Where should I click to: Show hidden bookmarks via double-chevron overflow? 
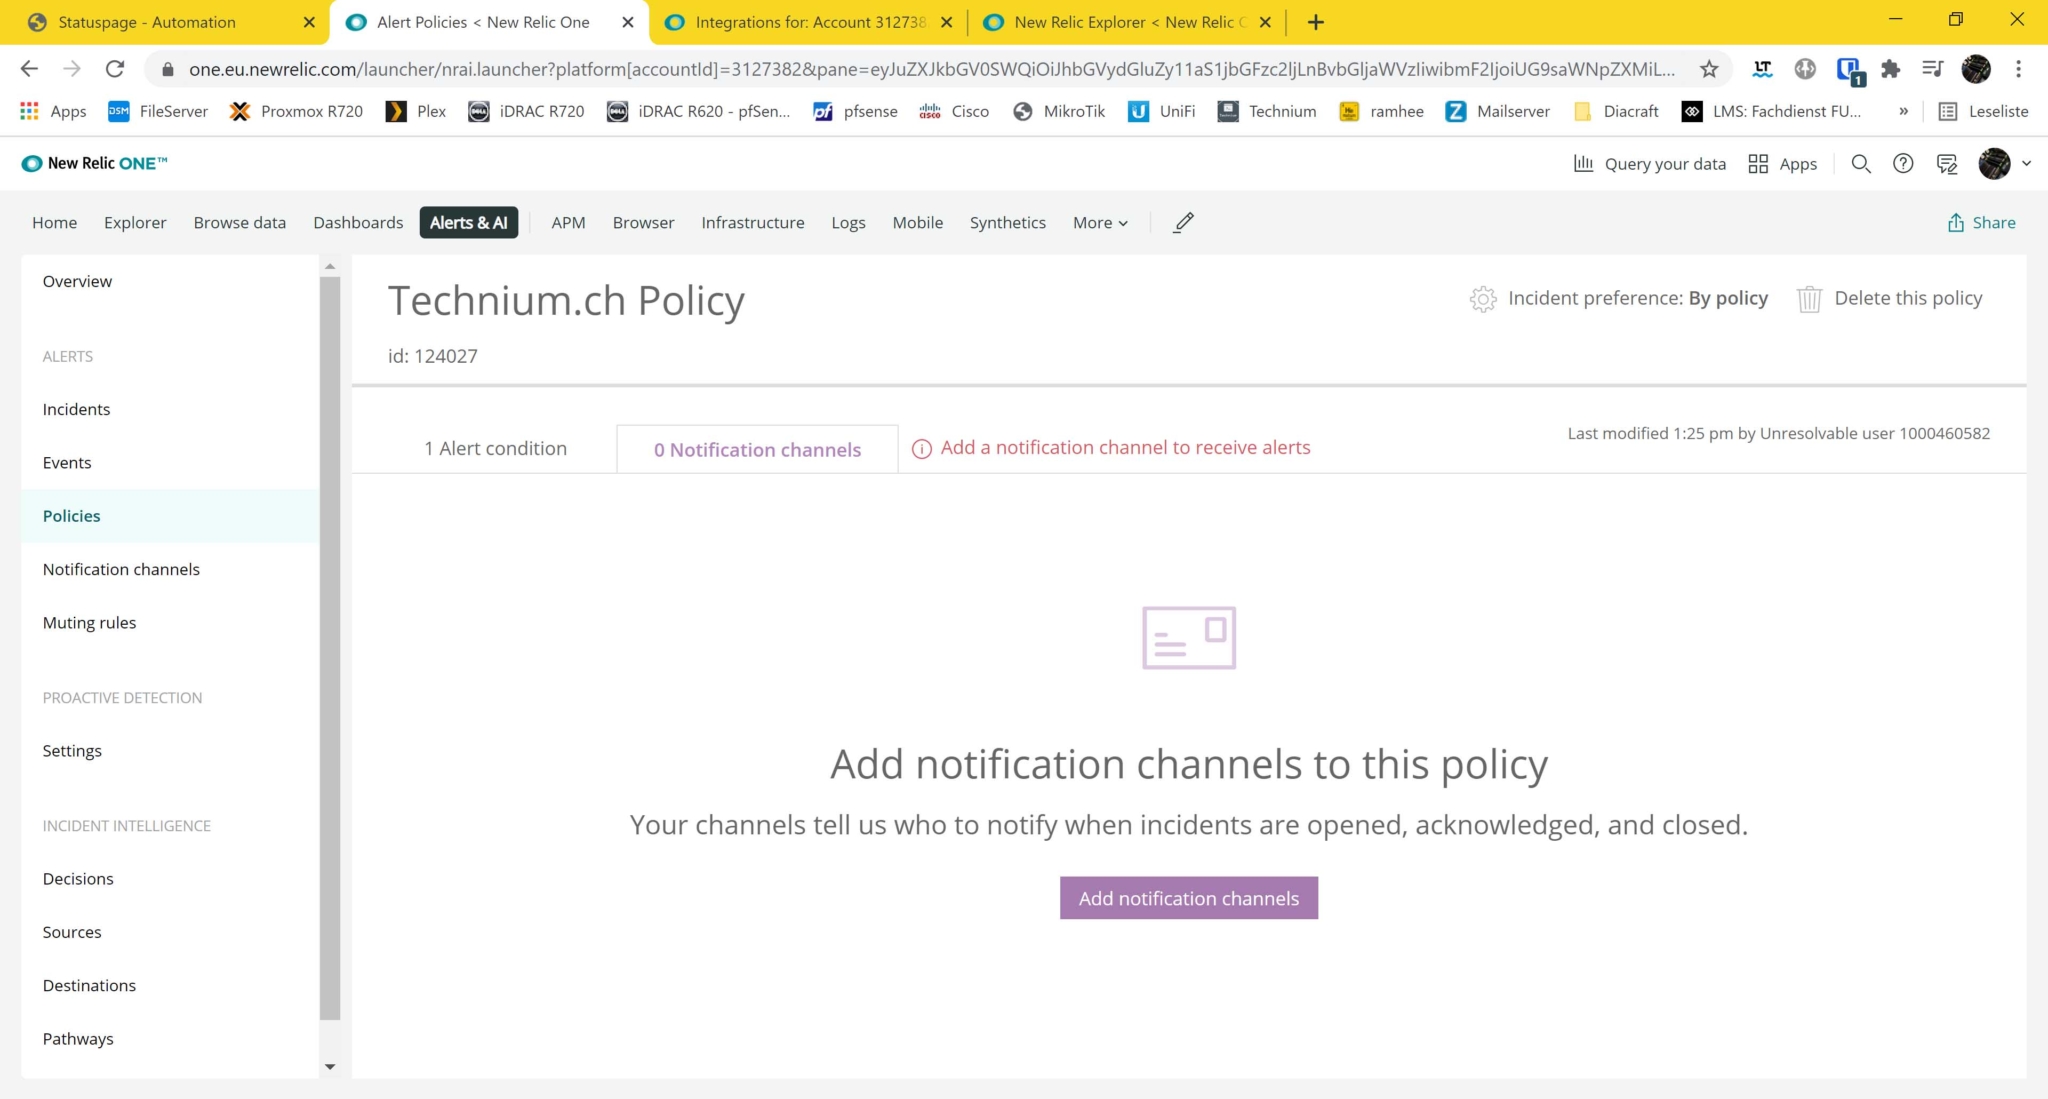tap(1903, 111)
